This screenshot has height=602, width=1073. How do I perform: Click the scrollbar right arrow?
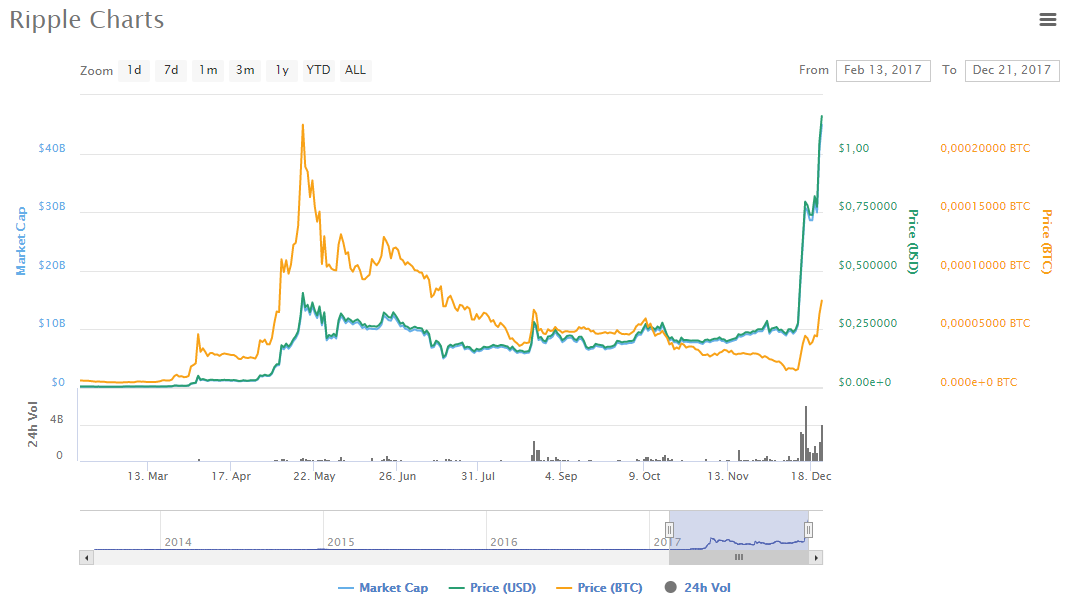[x=816, y=558]
